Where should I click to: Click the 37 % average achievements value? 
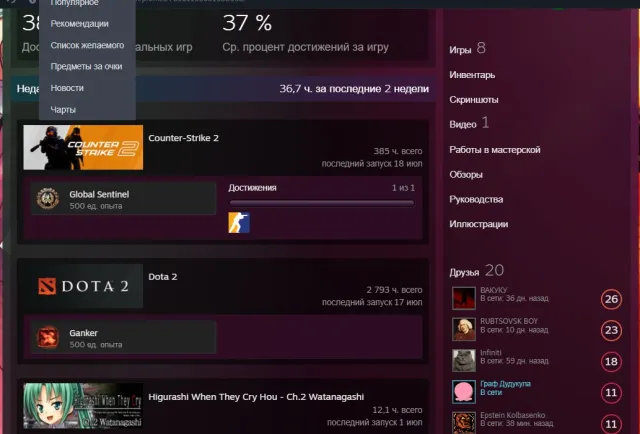(247, 23)
